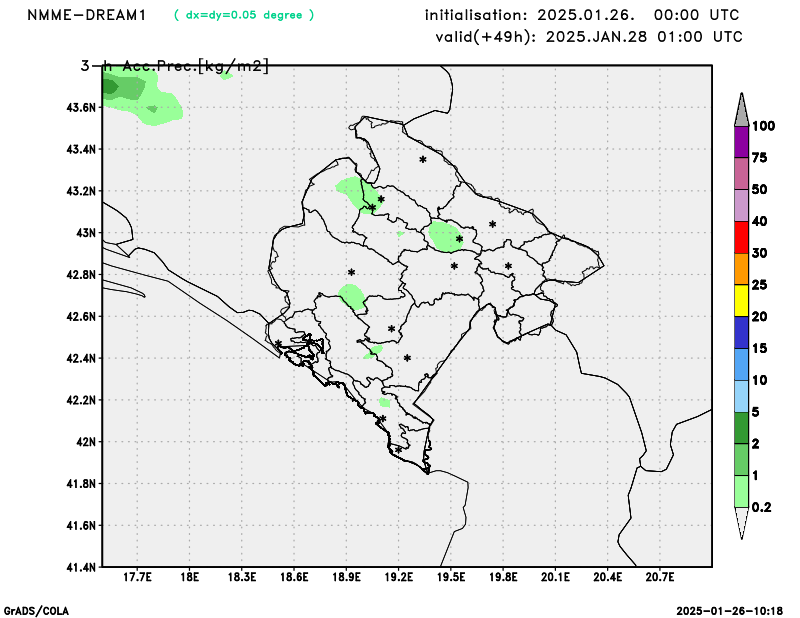Click the '00:00 UTC' initialisation time

[696, 15]
